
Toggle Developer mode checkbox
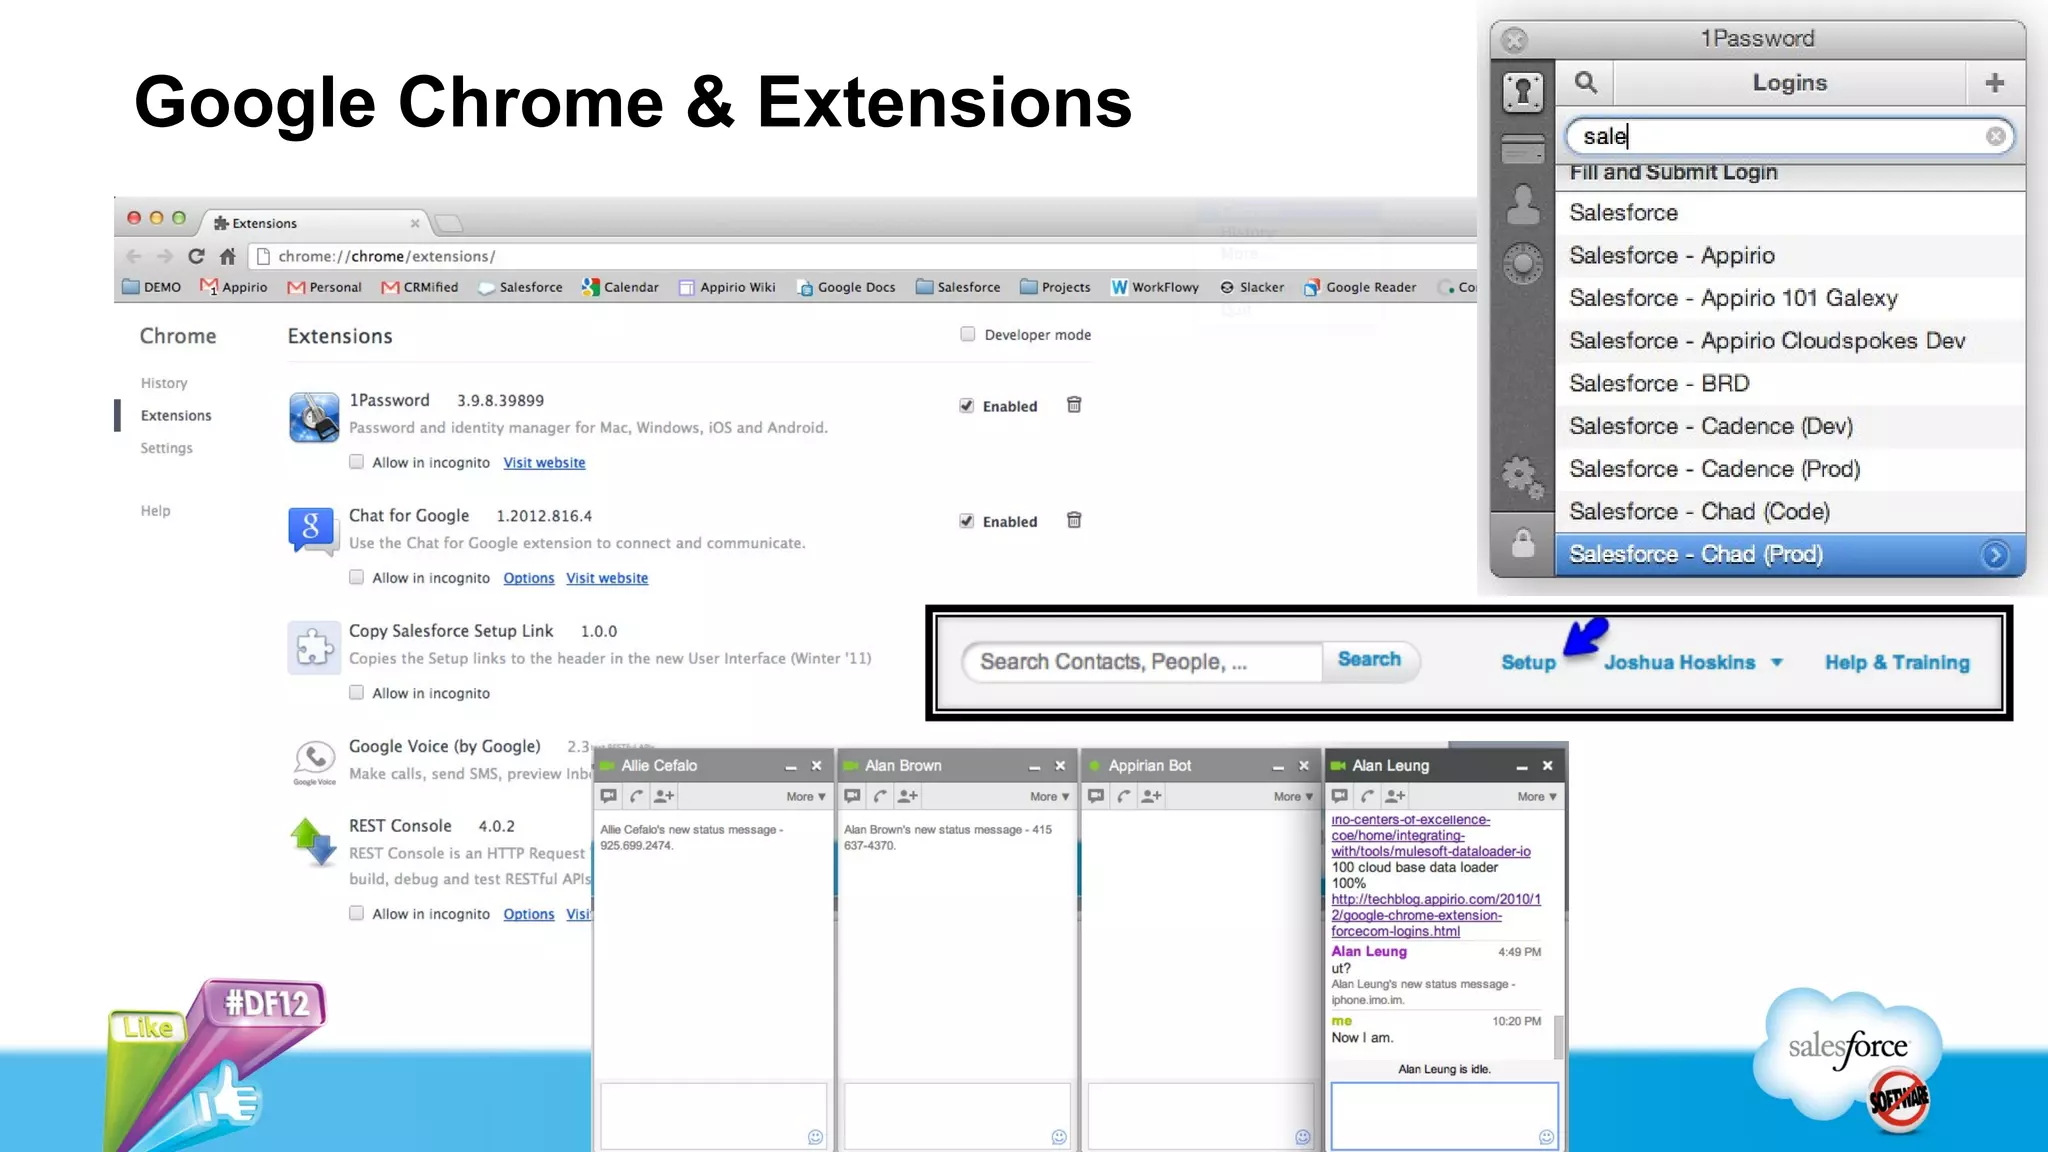tap(967, 334)
